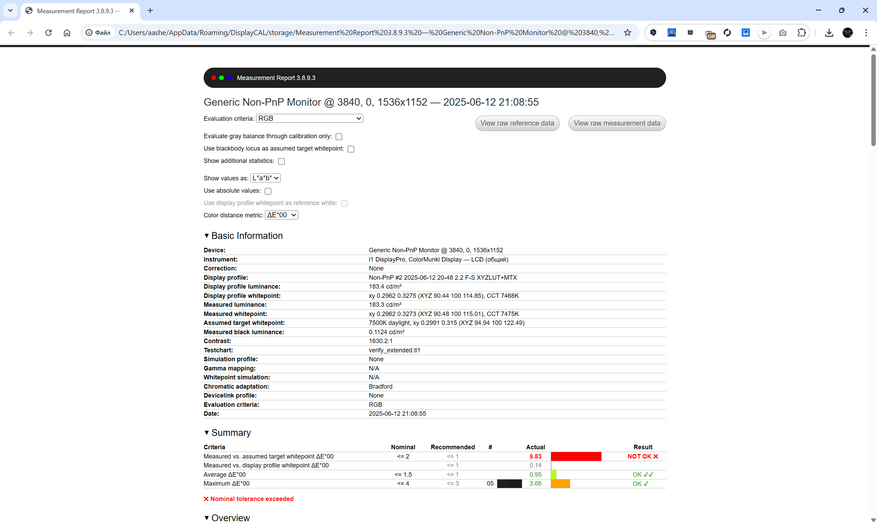Click the black patch swatch in Maximum row
This screenshot has width=877, height=523.
[x=509, y=483]
